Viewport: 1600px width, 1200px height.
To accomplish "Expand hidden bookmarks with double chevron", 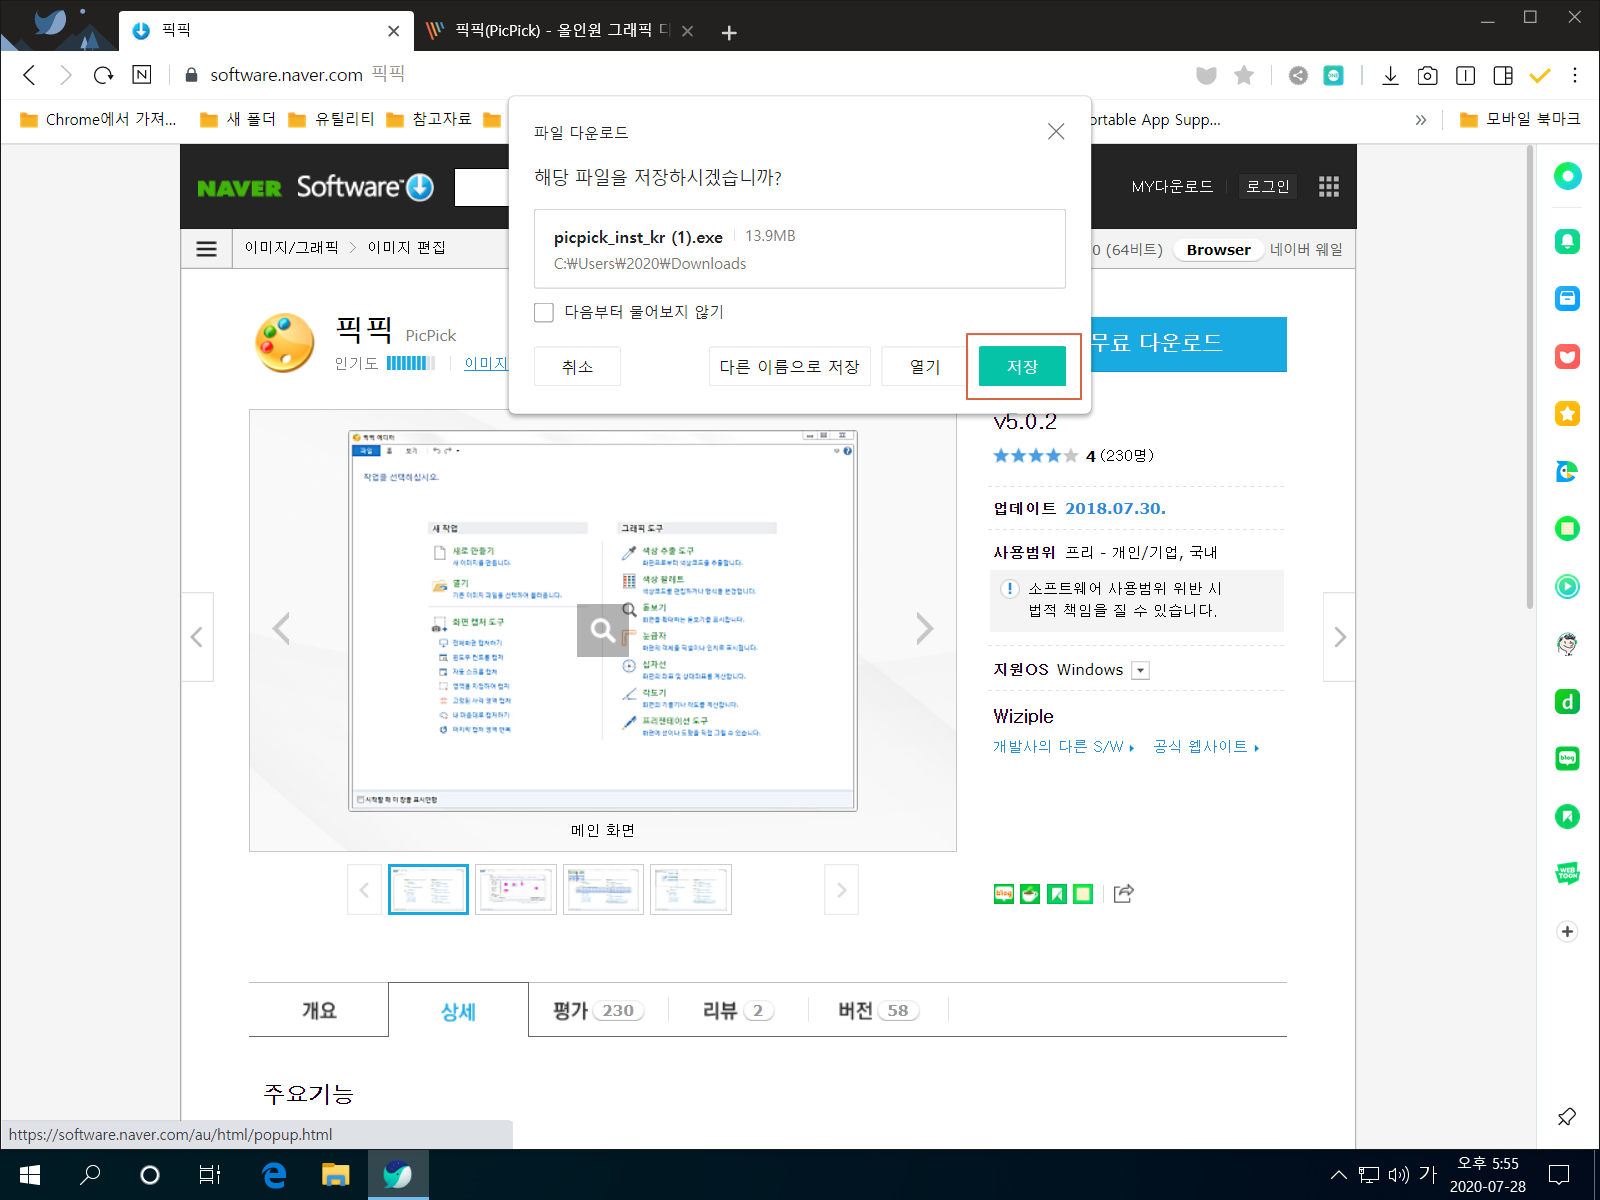I will 1421,120.
